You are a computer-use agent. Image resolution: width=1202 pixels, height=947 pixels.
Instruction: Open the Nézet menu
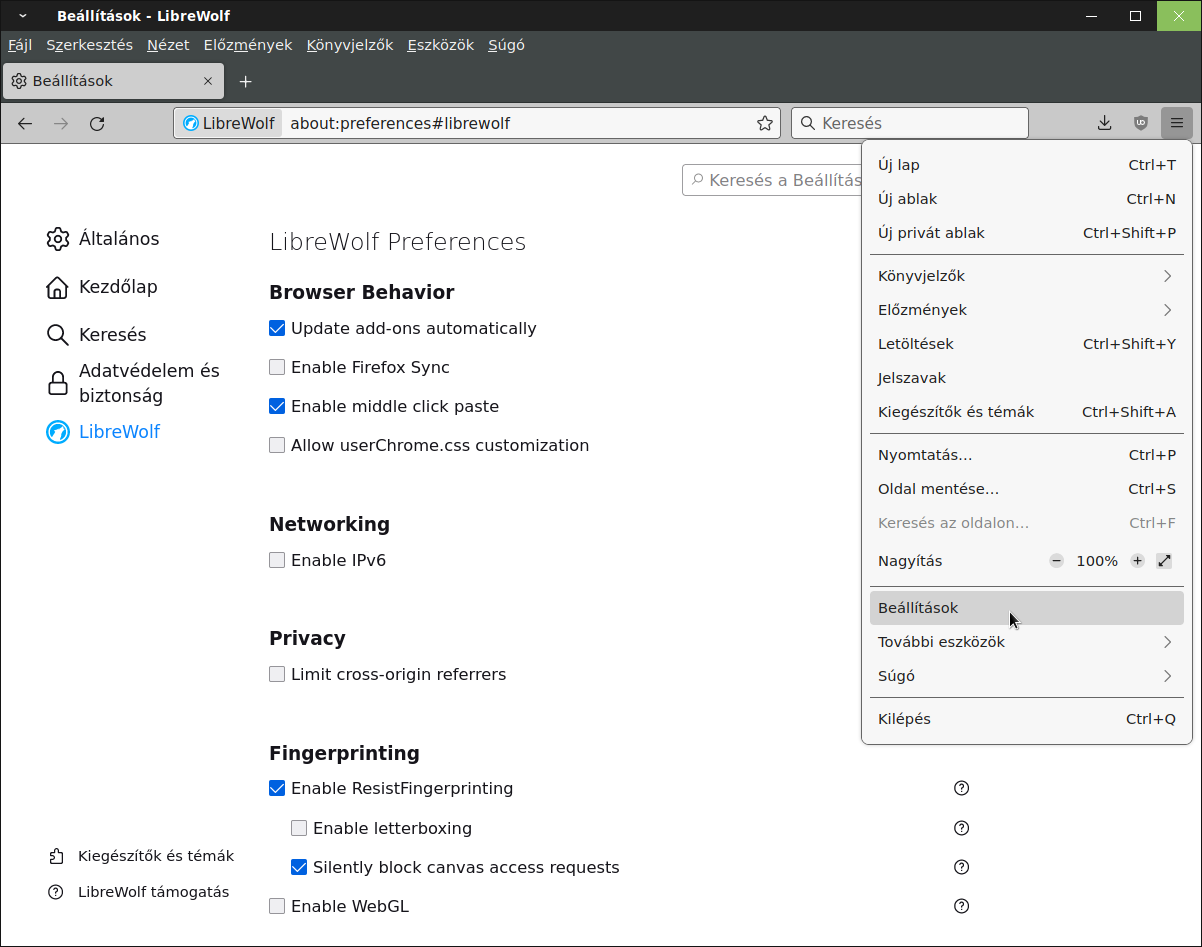(x=168, y=45)
